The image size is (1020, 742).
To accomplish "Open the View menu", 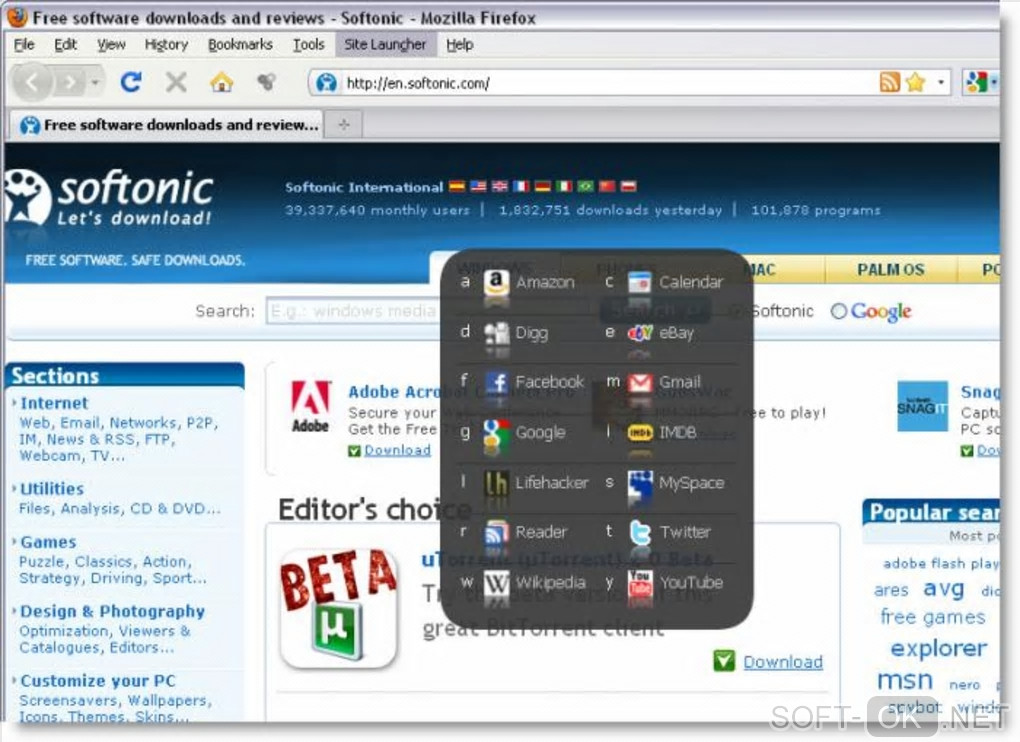I will click(111, 44).
